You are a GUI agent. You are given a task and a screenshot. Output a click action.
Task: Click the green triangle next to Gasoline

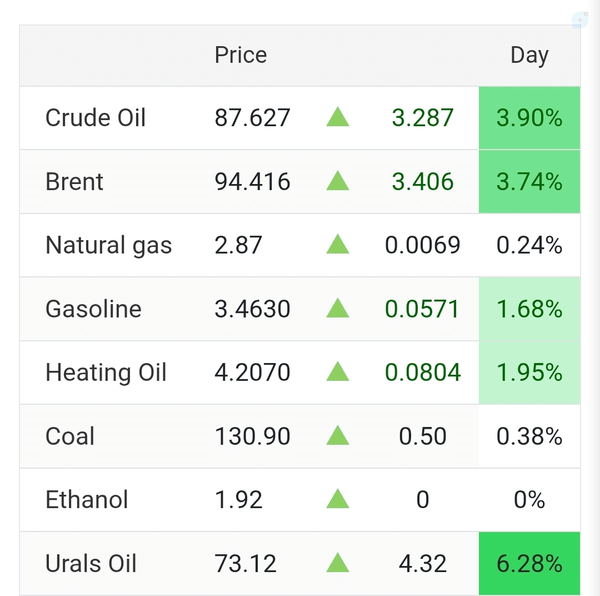point(338,308)
